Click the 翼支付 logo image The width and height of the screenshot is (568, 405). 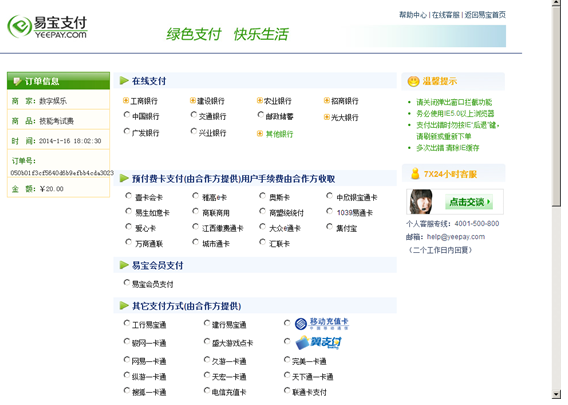(x=318, y=342)
